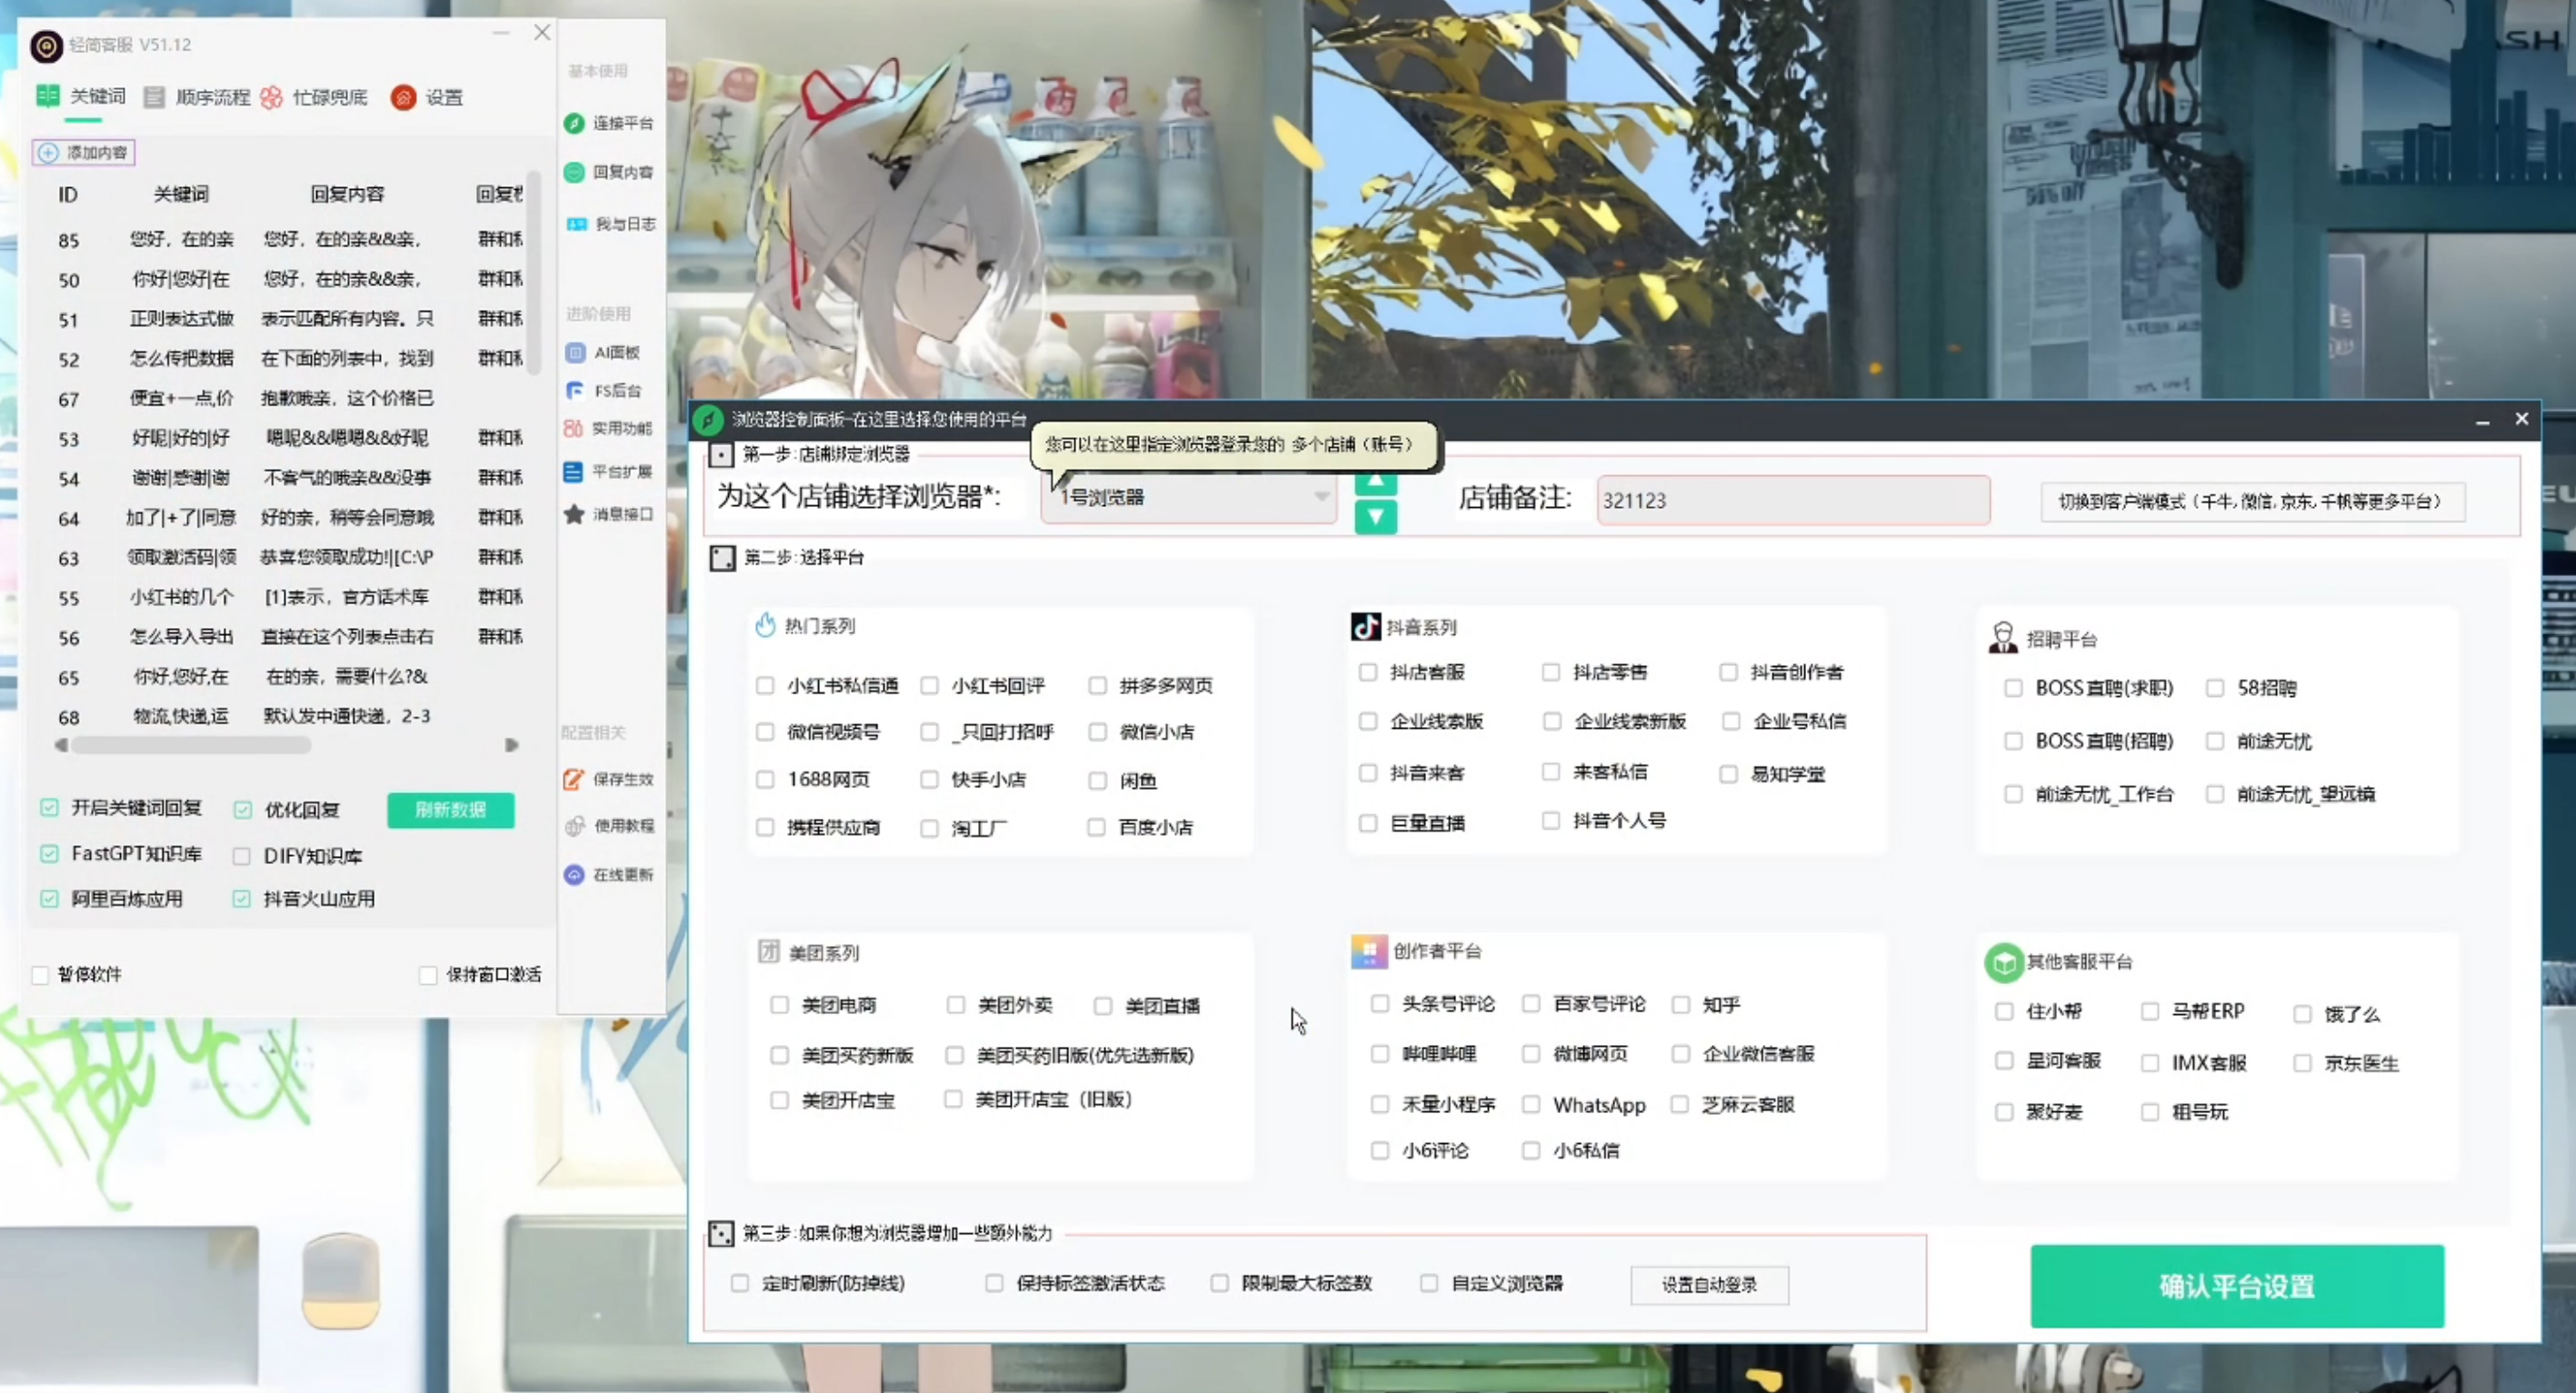Click the 店铺备注 input field
Viewport: 2576px width, 1393px height.
click(x=1793, y=500)
